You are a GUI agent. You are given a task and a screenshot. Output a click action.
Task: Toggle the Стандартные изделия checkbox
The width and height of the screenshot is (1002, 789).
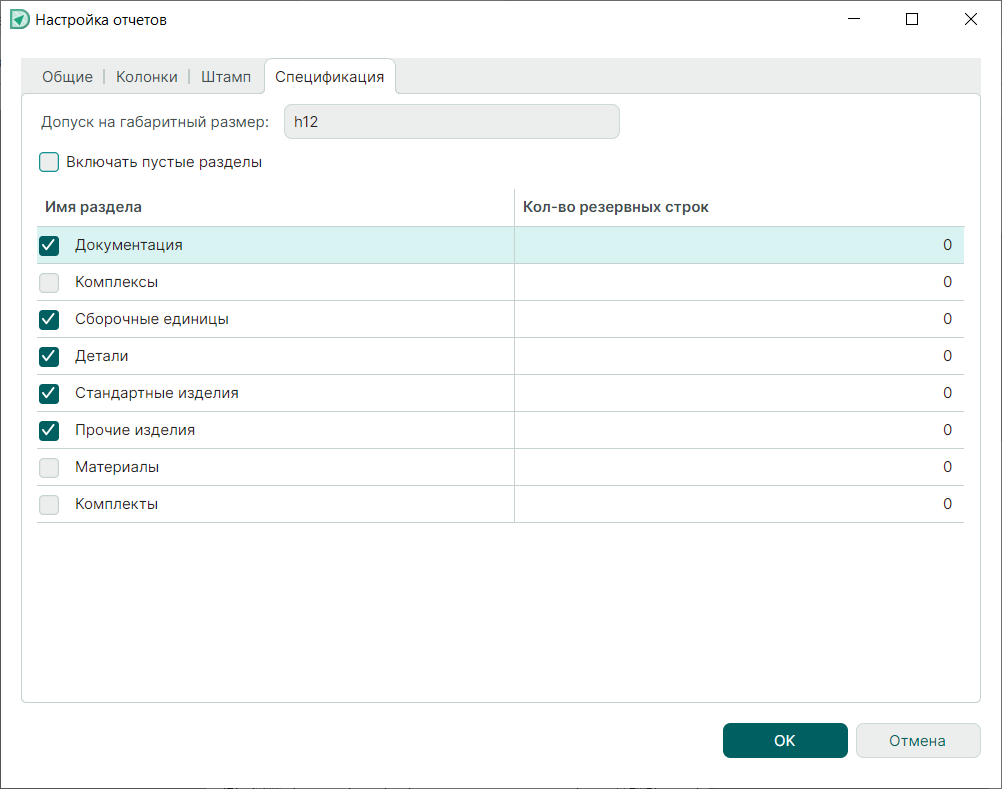pyautogui.click(x=49, y=393)
